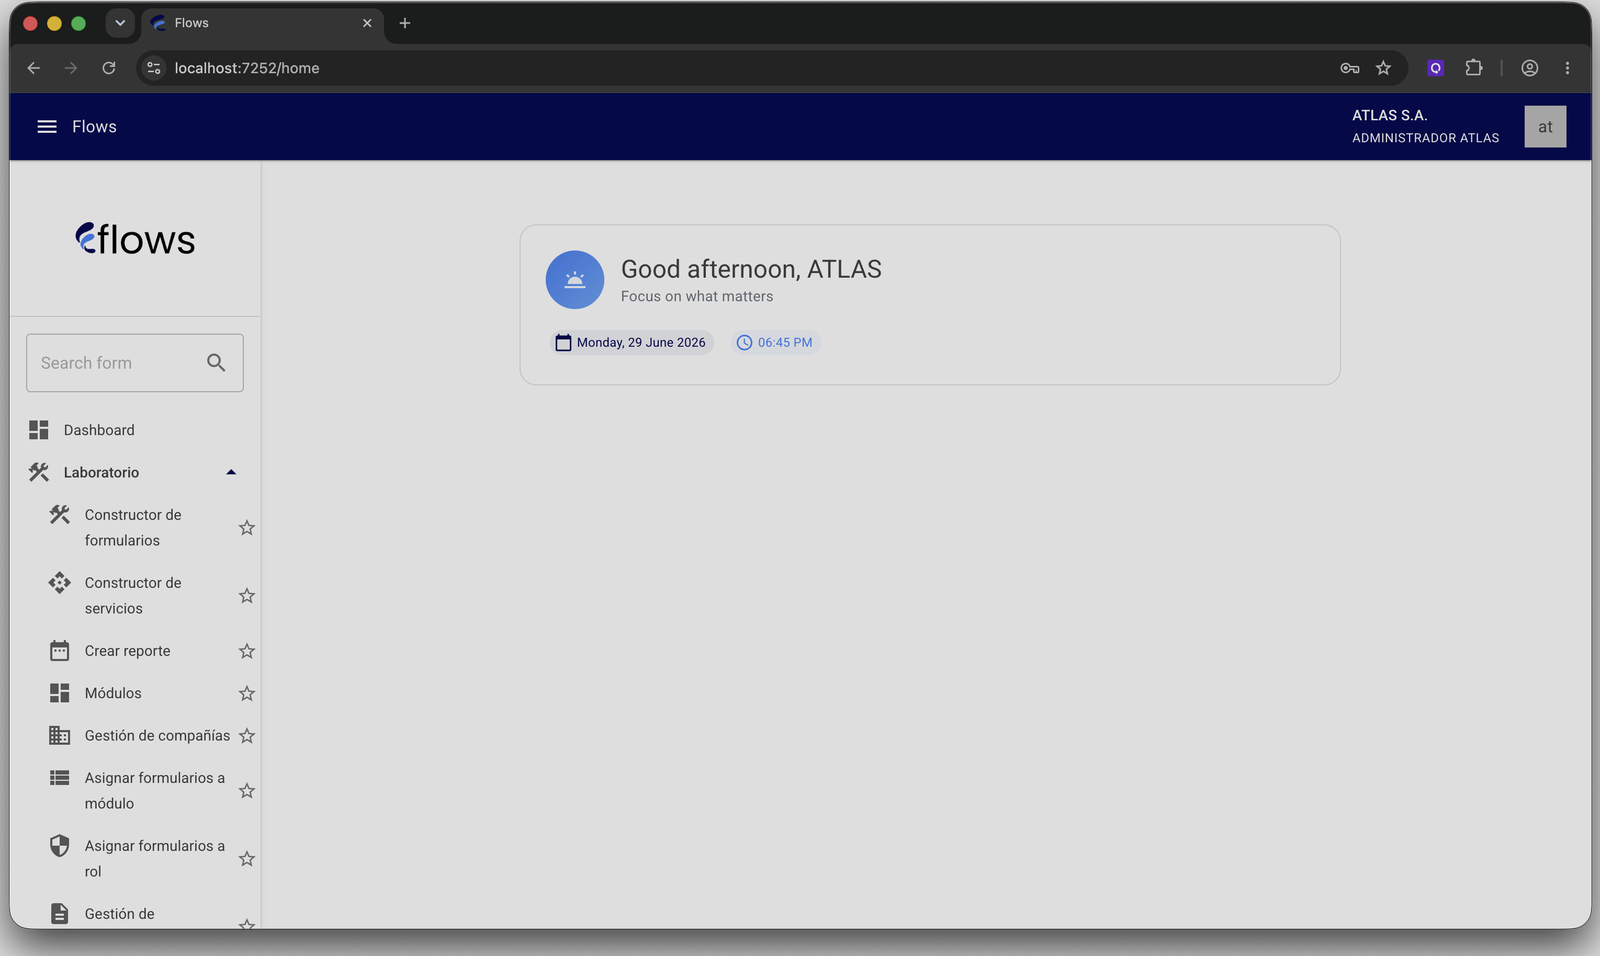
Task: Bookmark page with address bar star
Action: tap(1383, 68)
